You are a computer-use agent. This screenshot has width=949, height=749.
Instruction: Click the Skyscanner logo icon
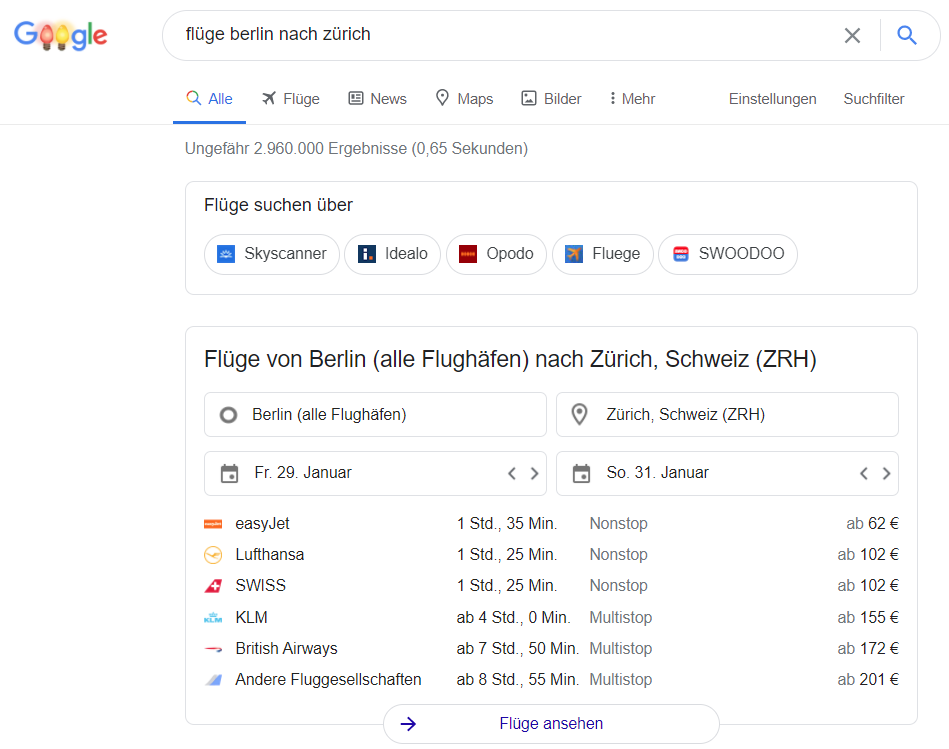pyautogui.click(x=226, y=254)
